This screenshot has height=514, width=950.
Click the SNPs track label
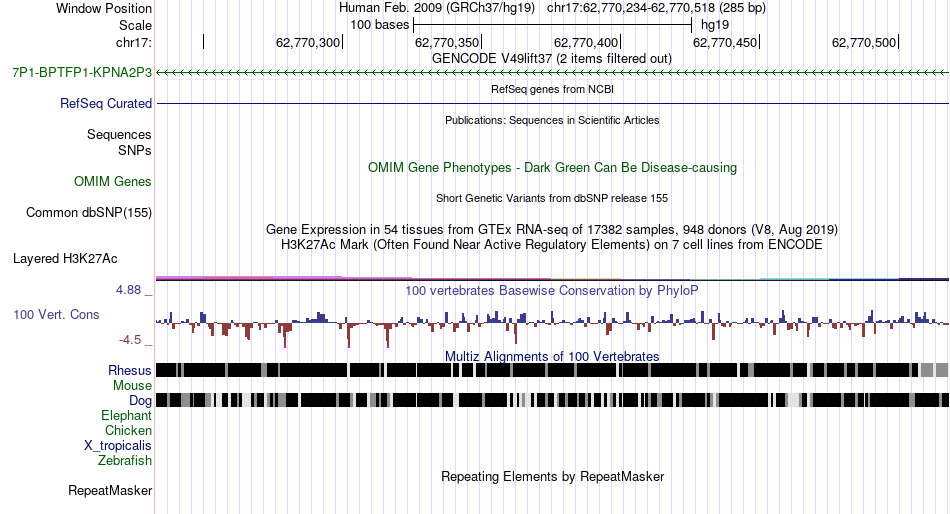point(135,150)
